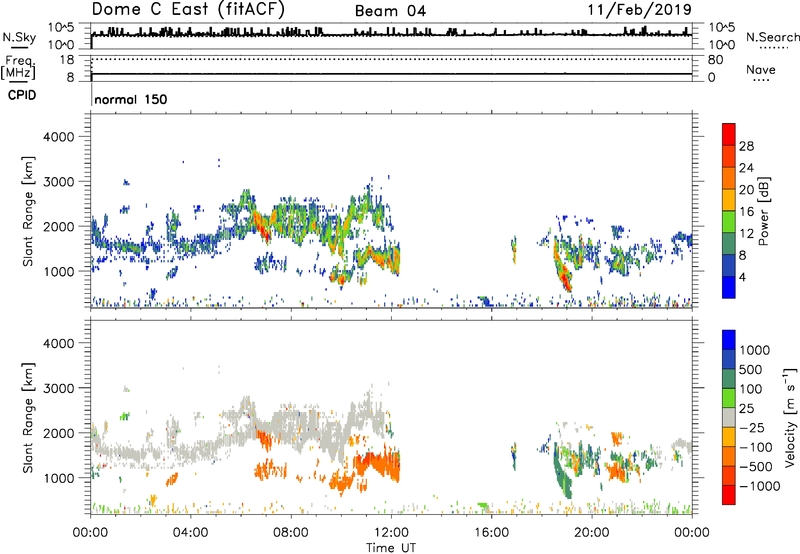This screenshot has width=800, height=554.
Task: Click the 'Power [dB]' colorbar title
Action: [763, 211]
